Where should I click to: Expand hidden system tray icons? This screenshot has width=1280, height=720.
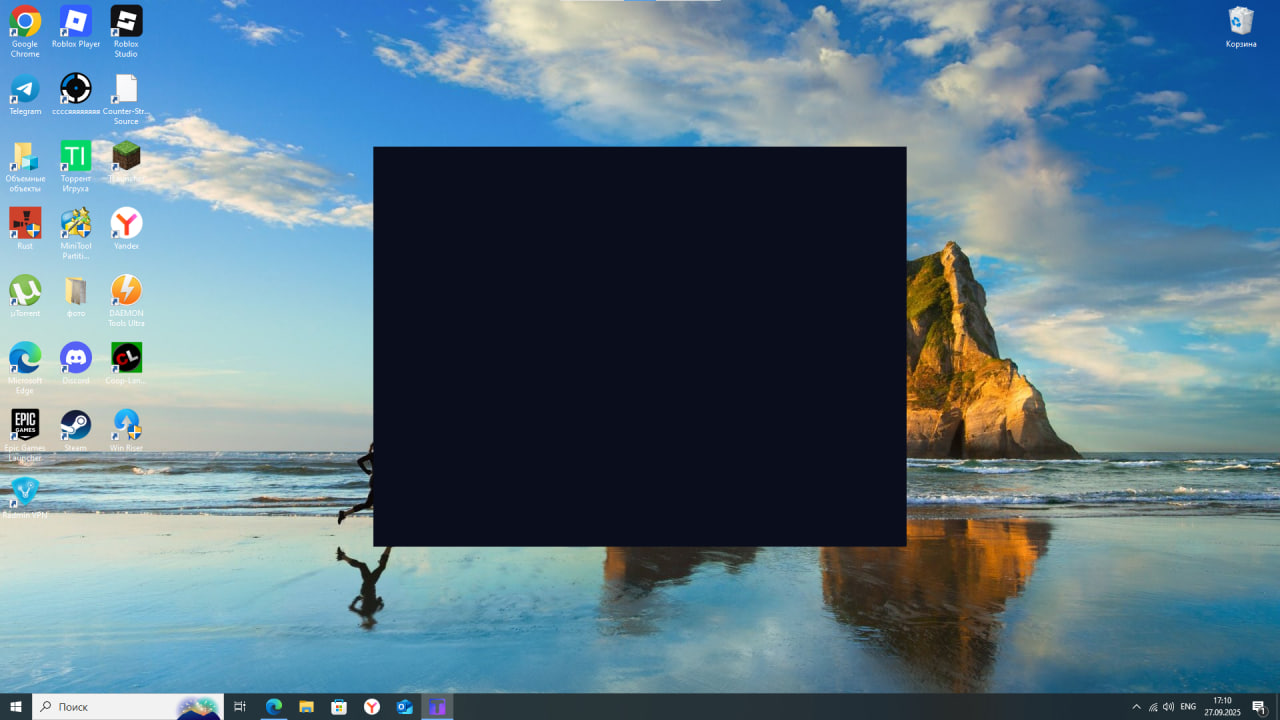click(1136, 707)
